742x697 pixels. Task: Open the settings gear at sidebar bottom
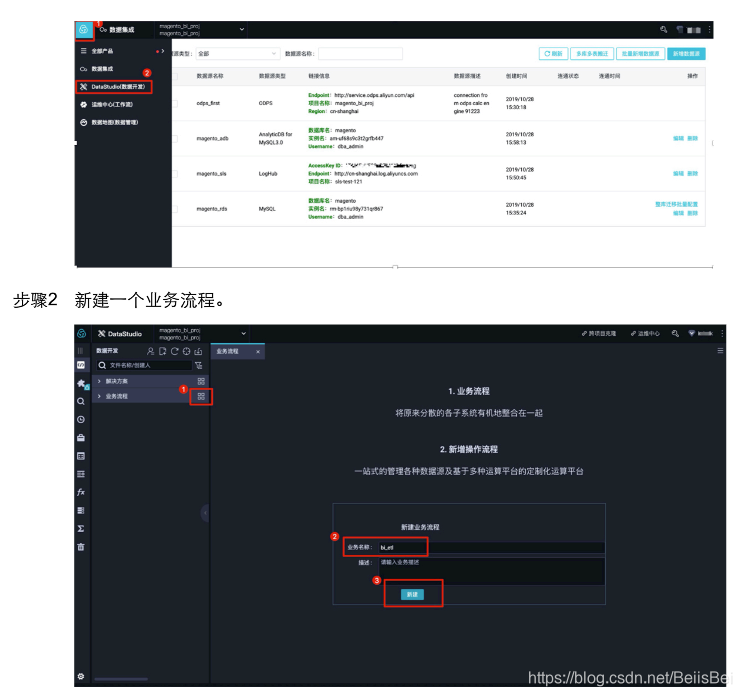coord(81,676)
